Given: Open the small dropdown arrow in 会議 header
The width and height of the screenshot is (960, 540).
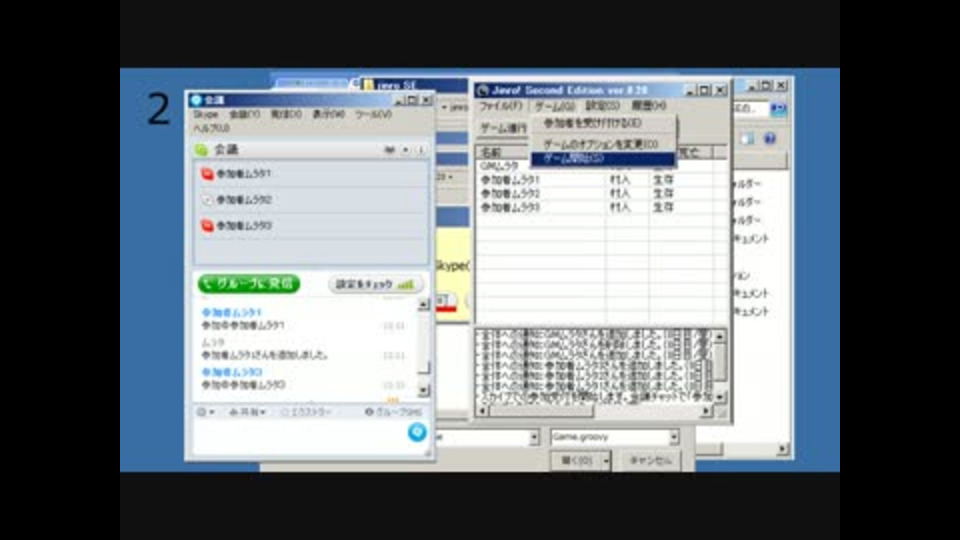Looking at the screenshot, I should 405,150.
